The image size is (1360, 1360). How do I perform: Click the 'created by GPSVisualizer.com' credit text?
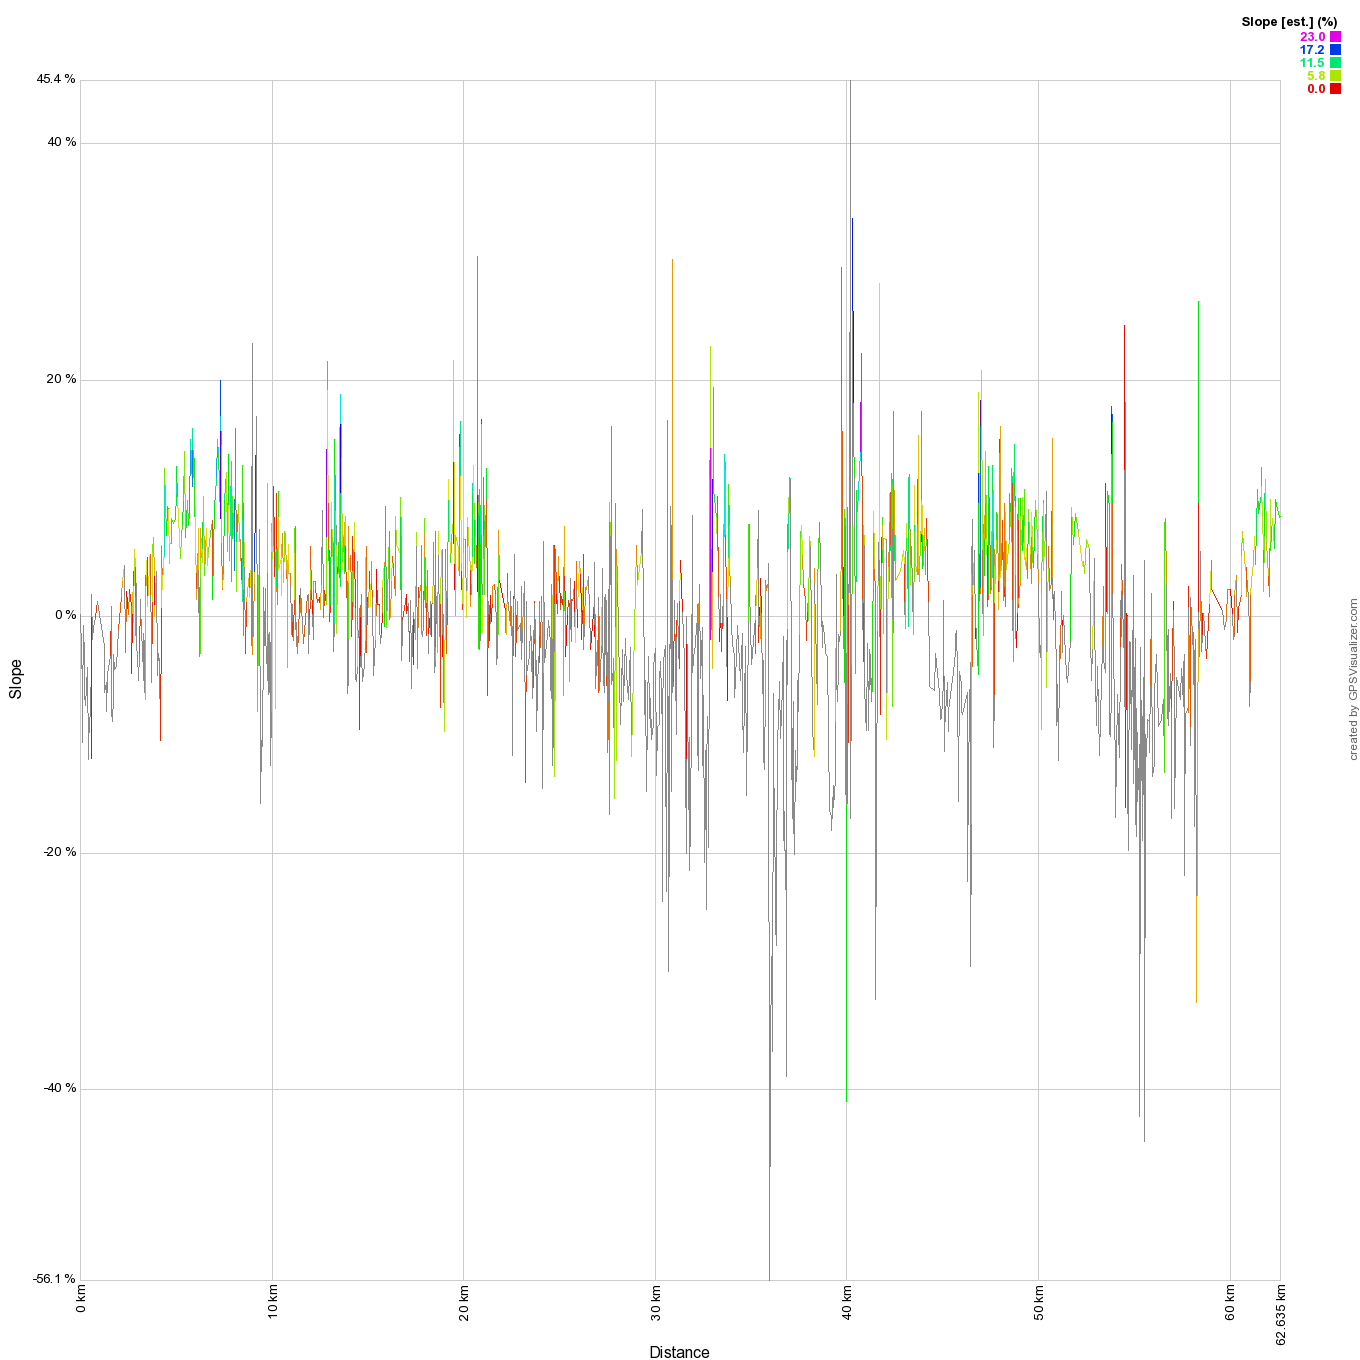pyautogui.click(x=1353, y=679)
